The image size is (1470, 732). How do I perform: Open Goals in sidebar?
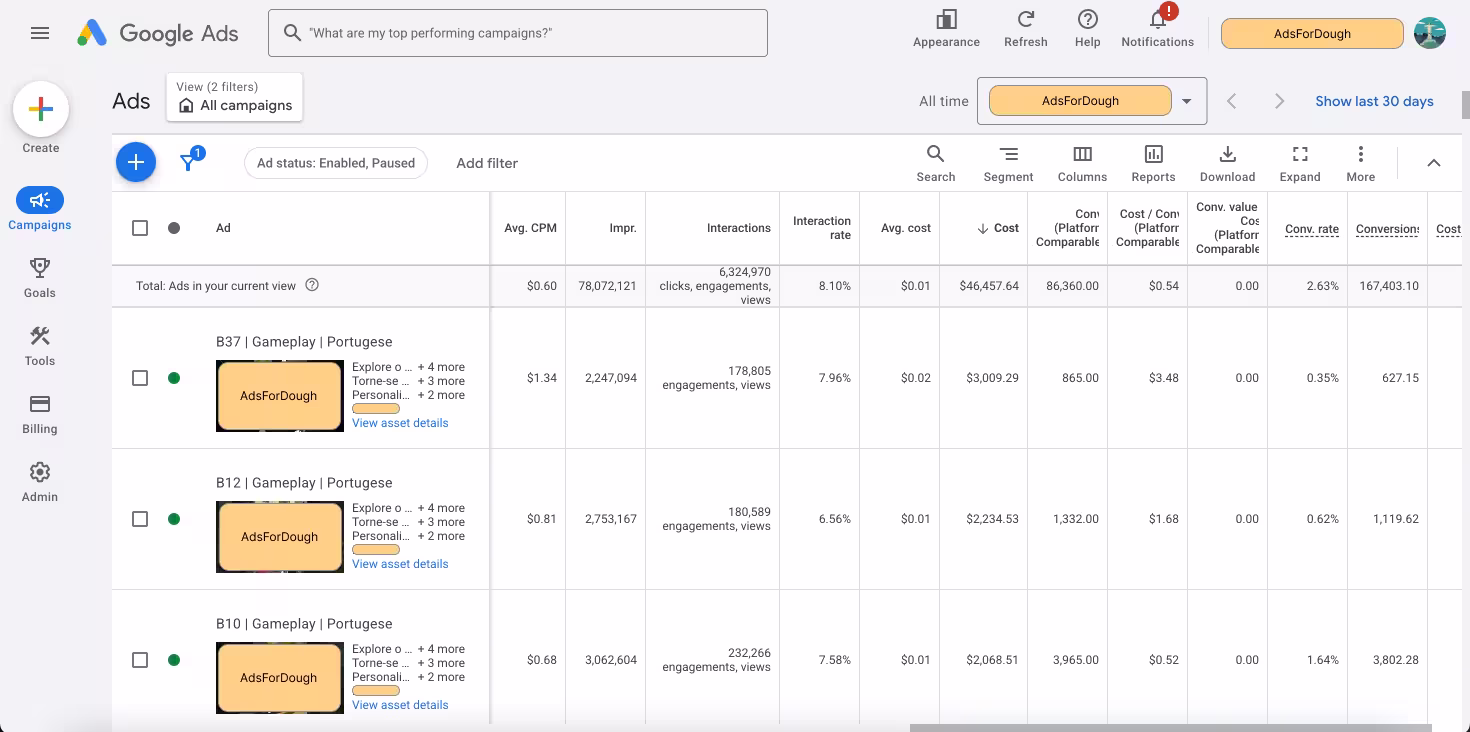pyautogui.click(x=40, y=277)
